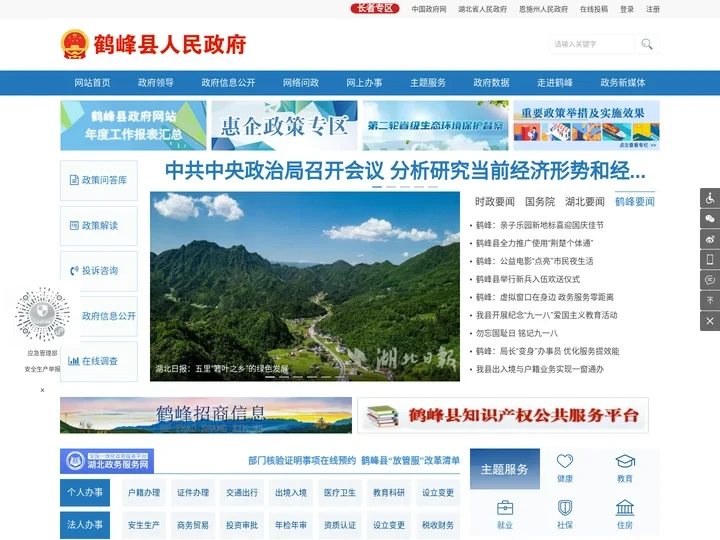
Task: Select 个人办事 service tab
Action: point(85,492)
